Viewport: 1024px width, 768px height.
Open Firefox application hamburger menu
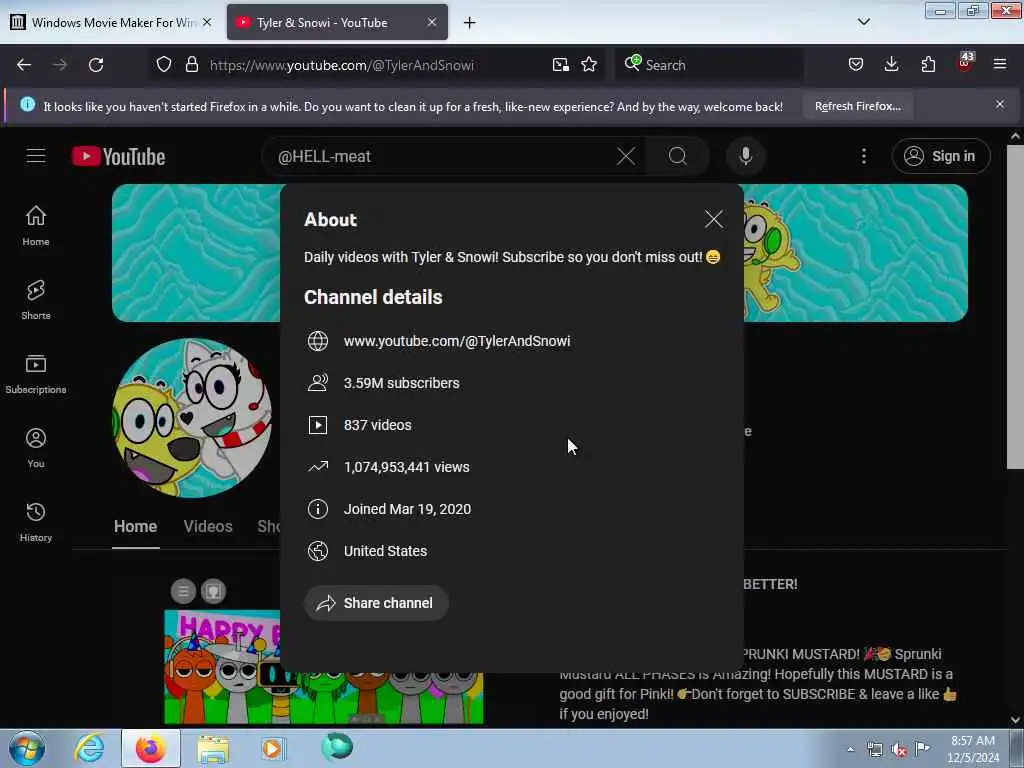(1000, 65)
